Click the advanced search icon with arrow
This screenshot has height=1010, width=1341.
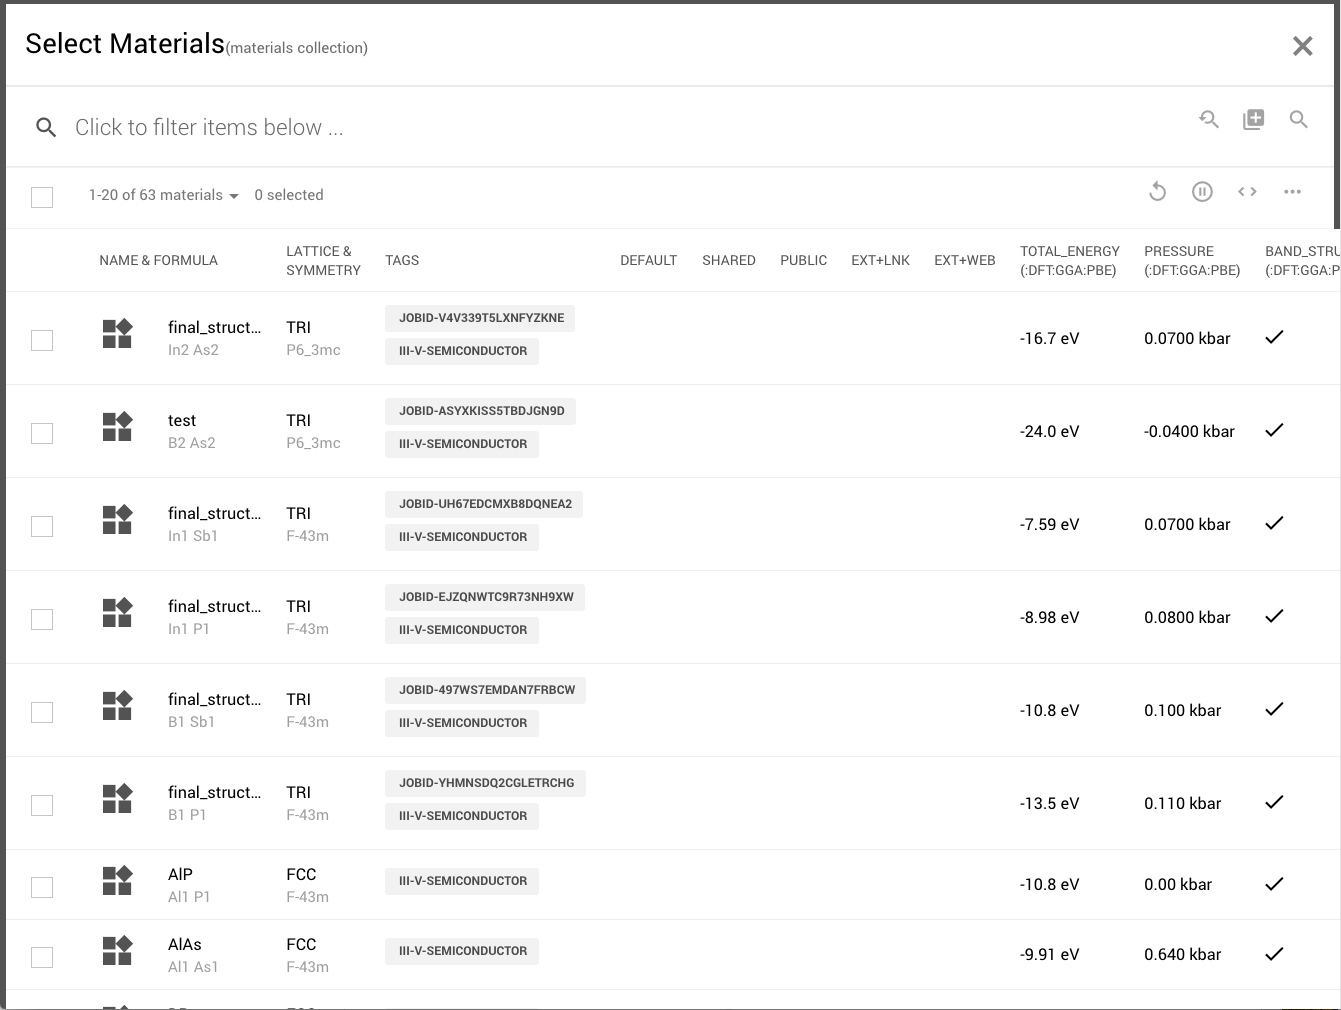tap(1209, 120)
